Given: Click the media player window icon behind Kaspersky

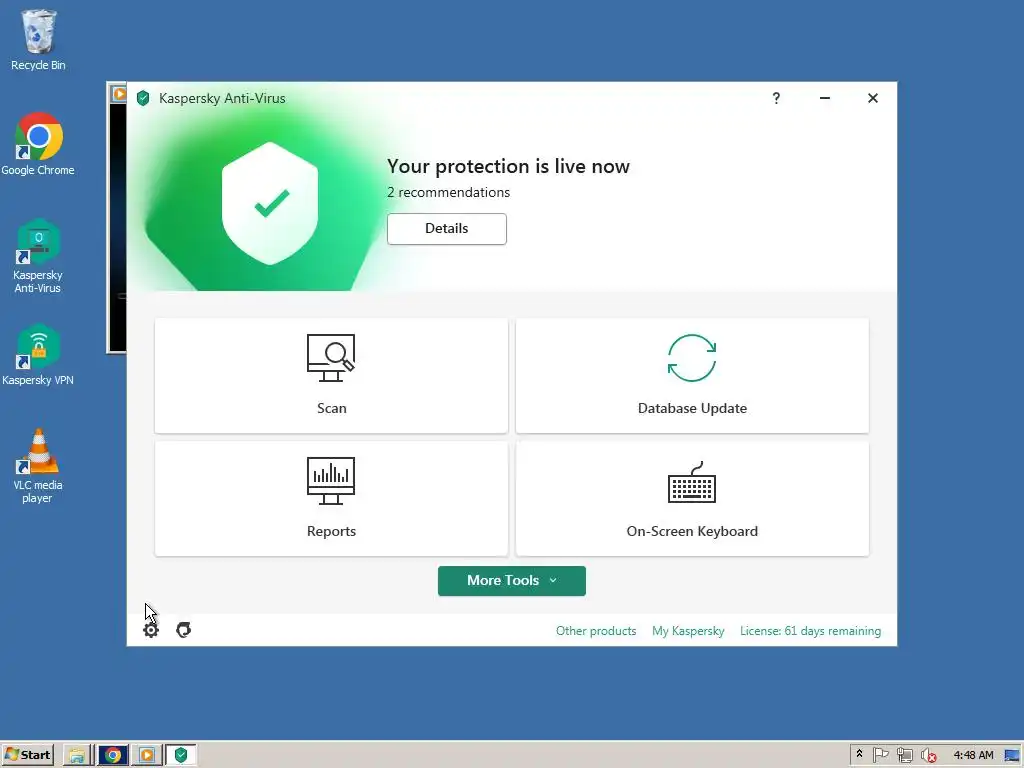Looking at the screenshot, I should coord(118,93).
